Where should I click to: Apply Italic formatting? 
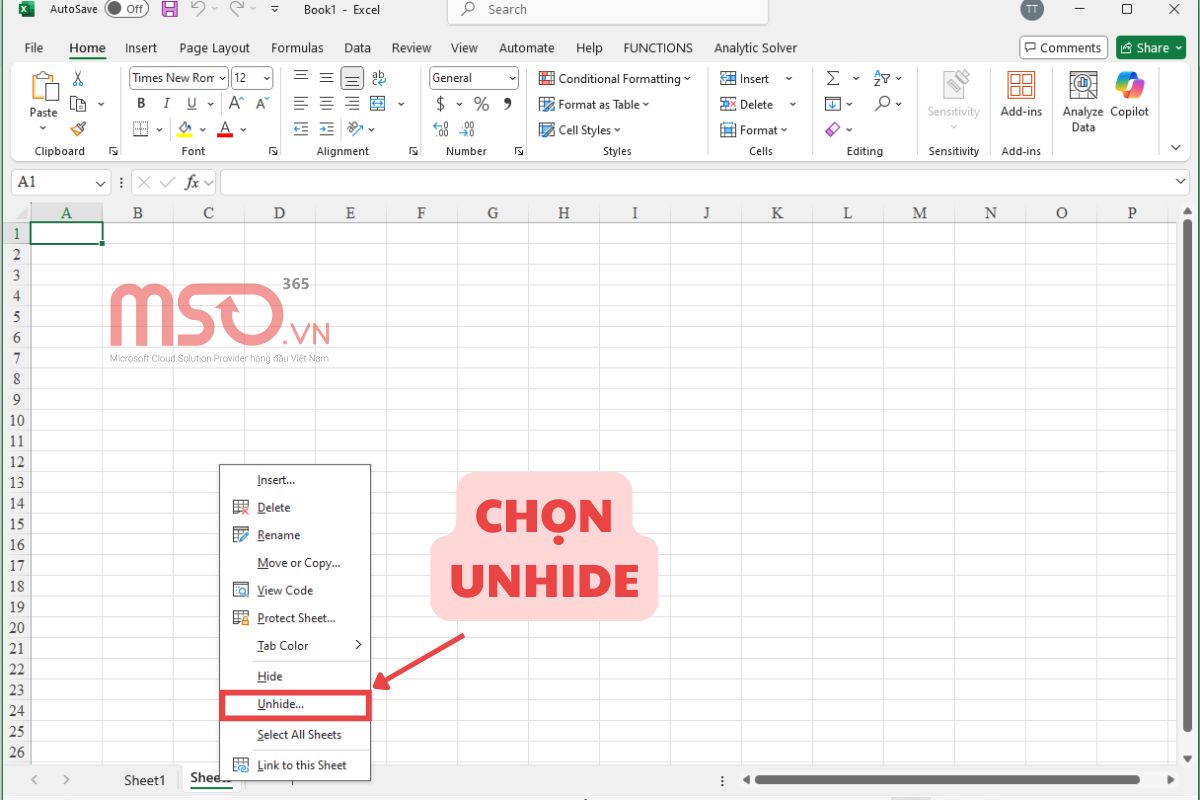[166, 104]
